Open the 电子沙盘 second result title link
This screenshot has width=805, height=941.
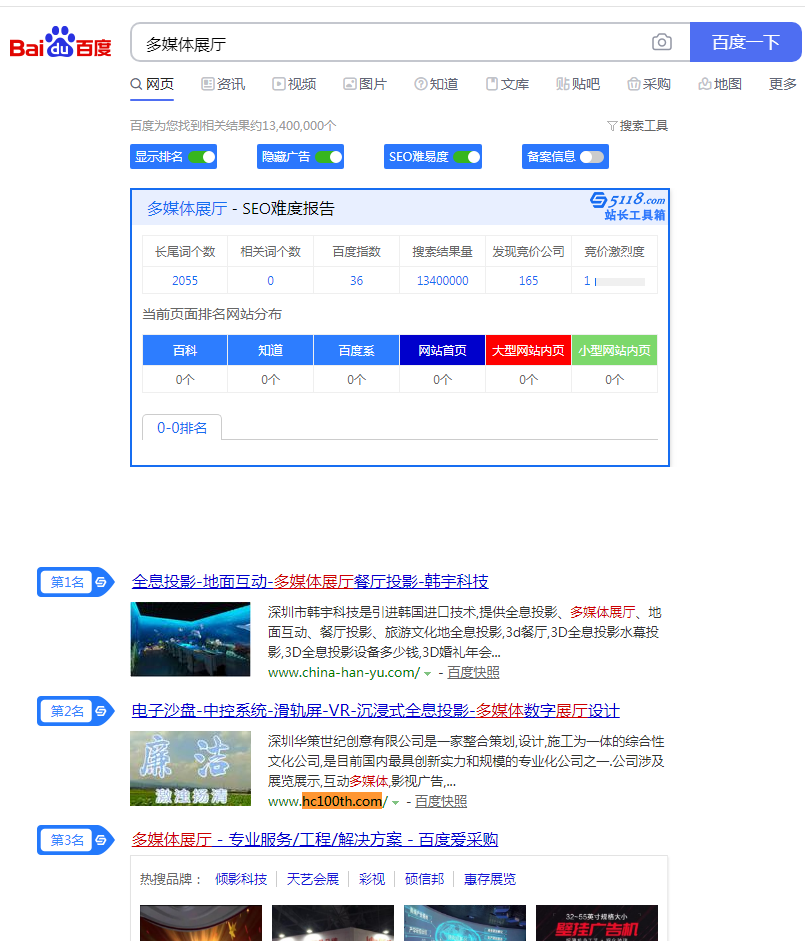pyautogui.click(x=375, y=710)
